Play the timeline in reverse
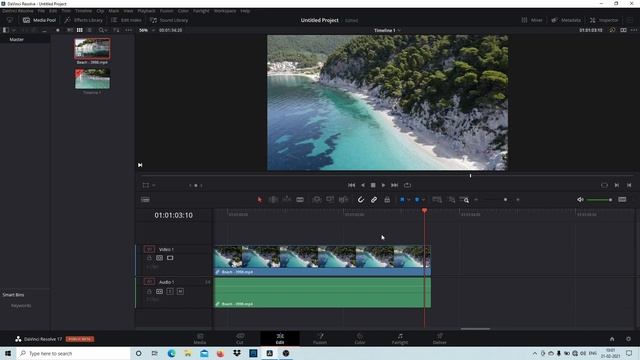640x360 pixels. point(362,185)
